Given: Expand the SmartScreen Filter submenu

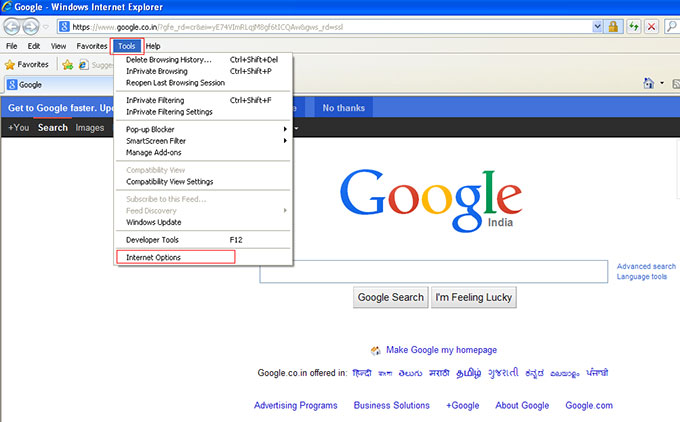Looking at the screenshot, I should (203, 141).
